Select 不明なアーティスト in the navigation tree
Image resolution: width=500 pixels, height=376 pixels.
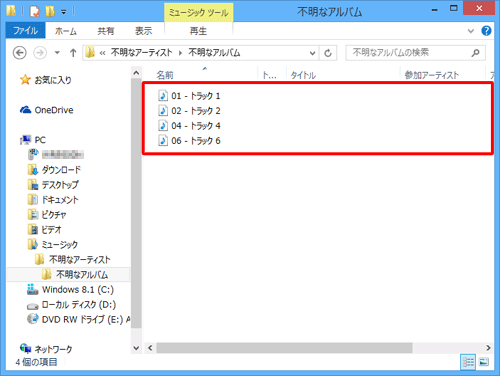pos(80,260)
